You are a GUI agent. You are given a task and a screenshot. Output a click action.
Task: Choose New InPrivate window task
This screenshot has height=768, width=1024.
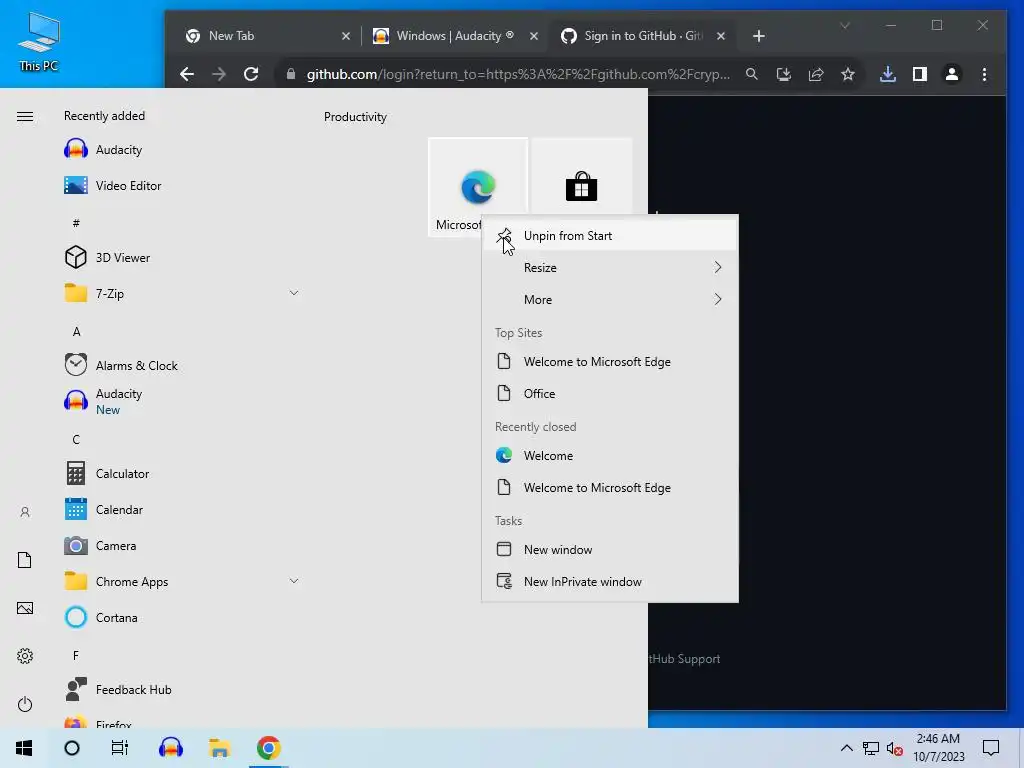point(610,582)
